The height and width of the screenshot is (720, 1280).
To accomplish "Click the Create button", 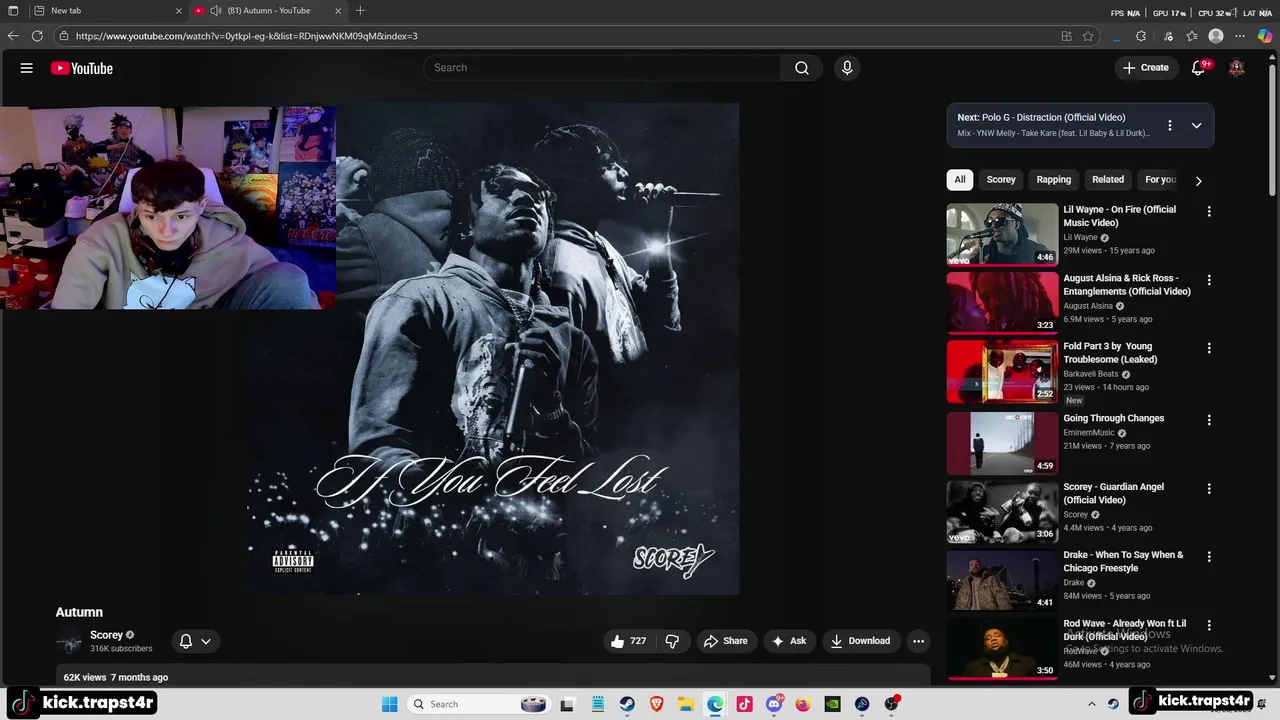I will point(1145,68).
